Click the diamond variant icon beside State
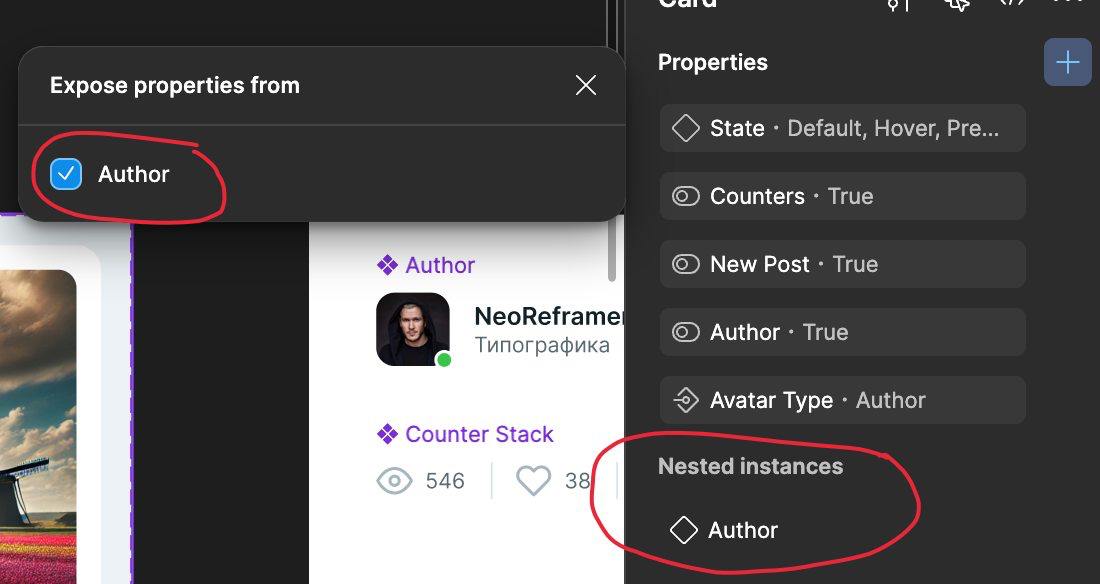Image resolution: width=1100 pixels, height=584 pixels. click(685, 128)
